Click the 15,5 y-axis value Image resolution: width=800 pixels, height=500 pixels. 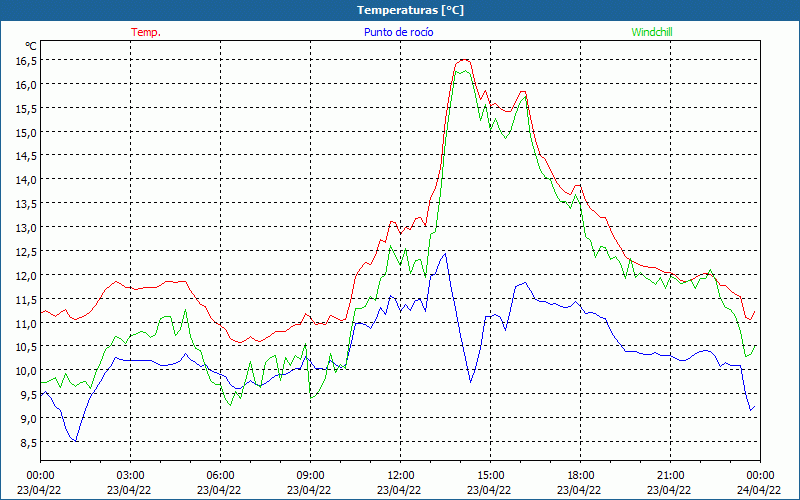coord(27,109)
